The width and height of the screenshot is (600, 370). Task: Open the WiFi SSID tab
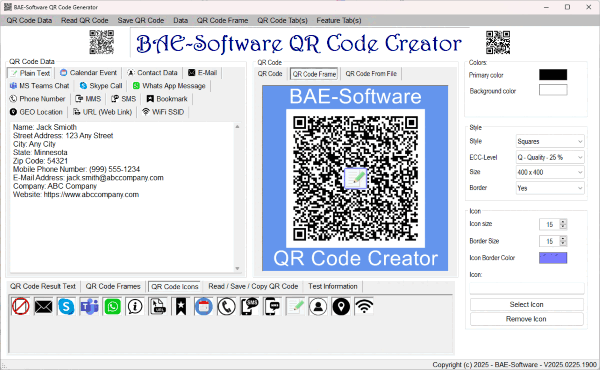[163, 112]
